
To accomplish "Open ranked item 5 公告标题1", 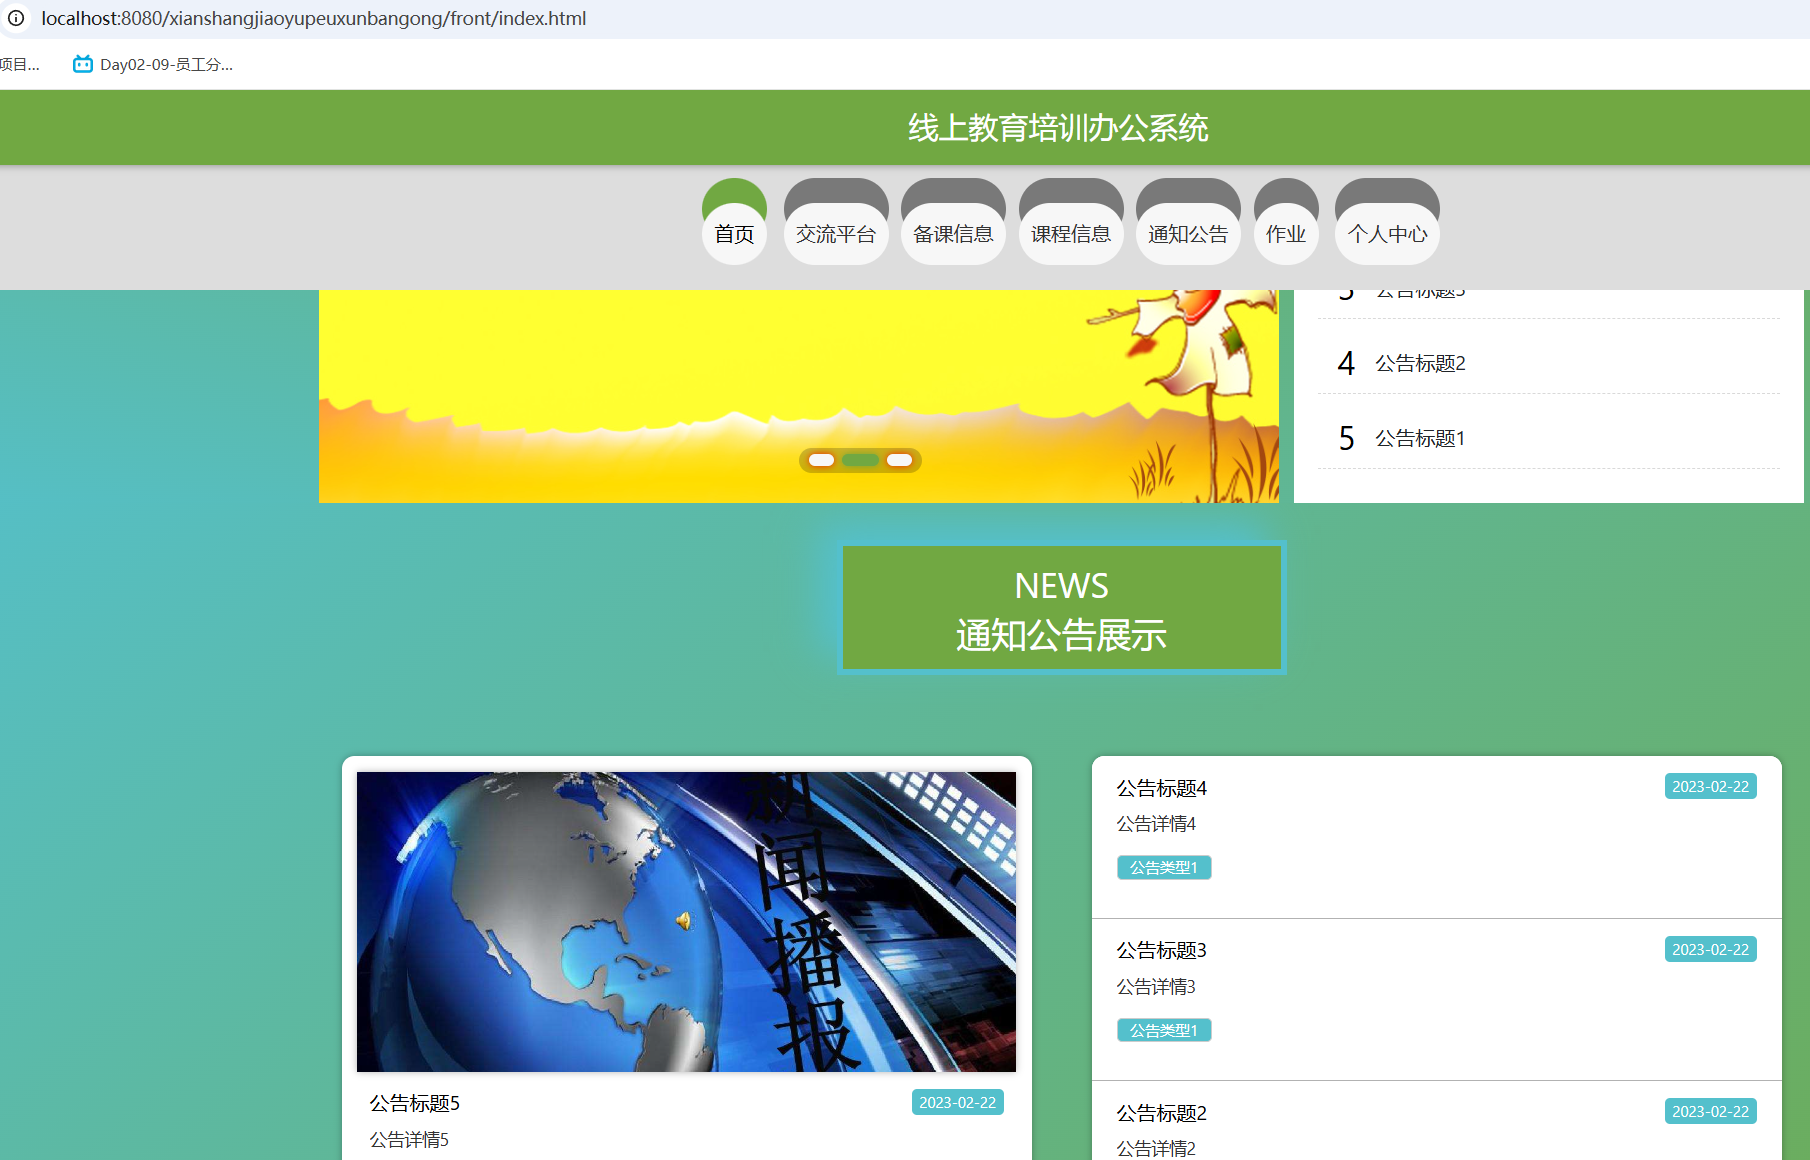I will tap(1549, 438).
